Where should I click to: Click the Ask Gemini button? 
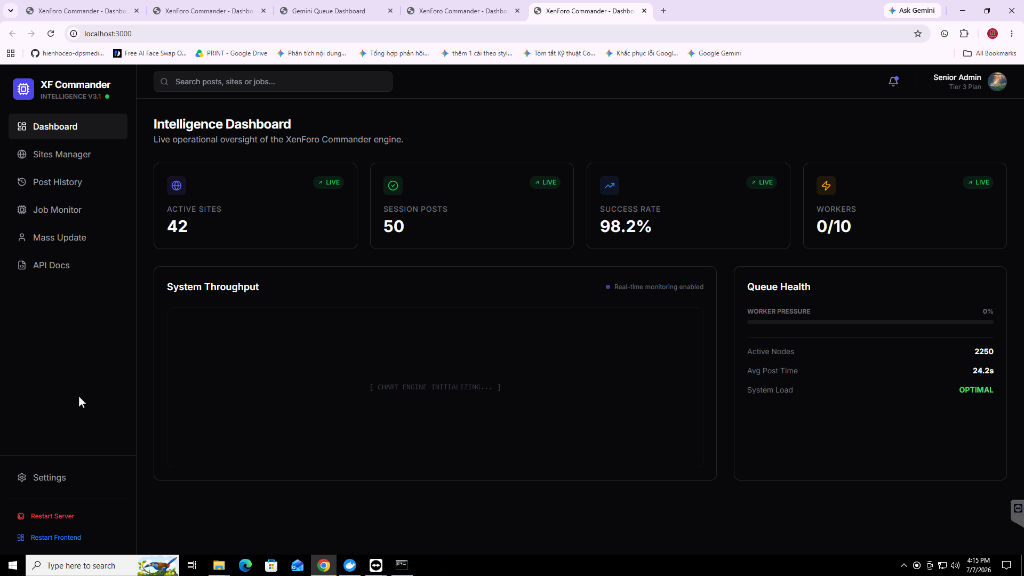point(912,11)
